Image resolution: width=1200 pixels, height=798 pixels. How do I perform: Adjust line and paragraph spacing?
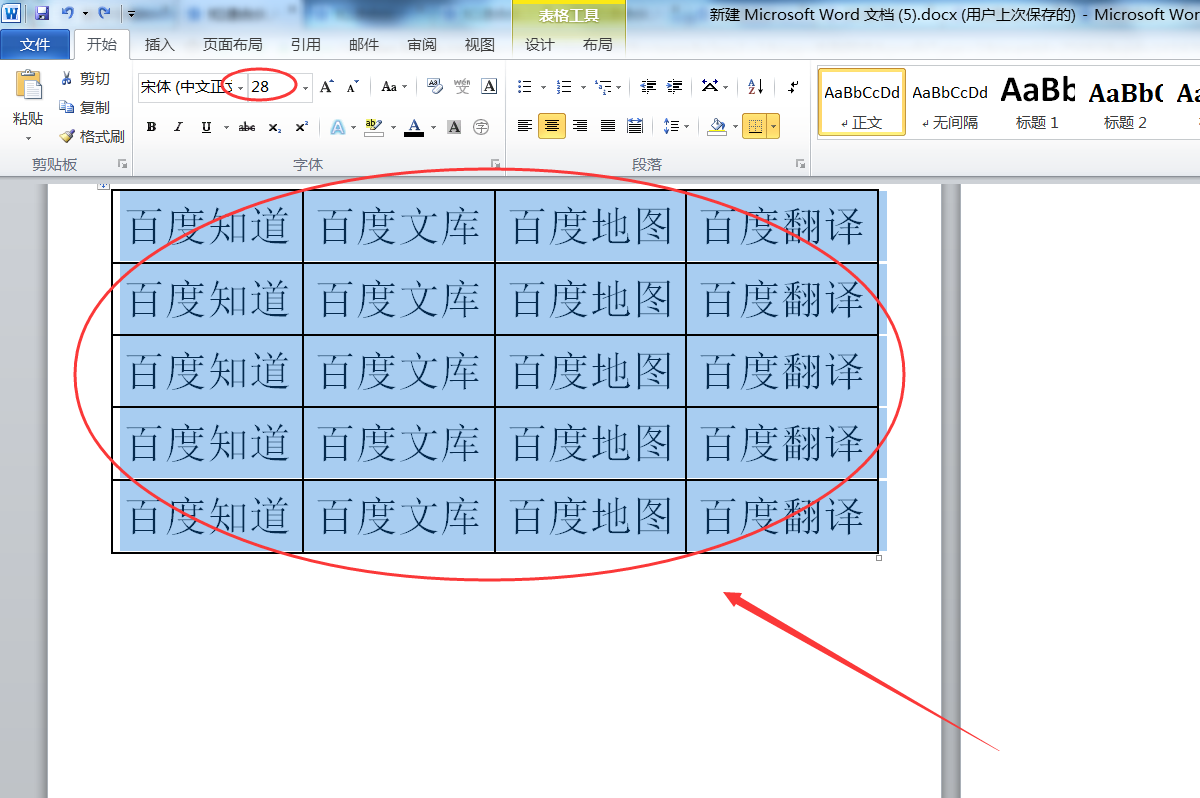pyautogui.click(x=670, y=126)
